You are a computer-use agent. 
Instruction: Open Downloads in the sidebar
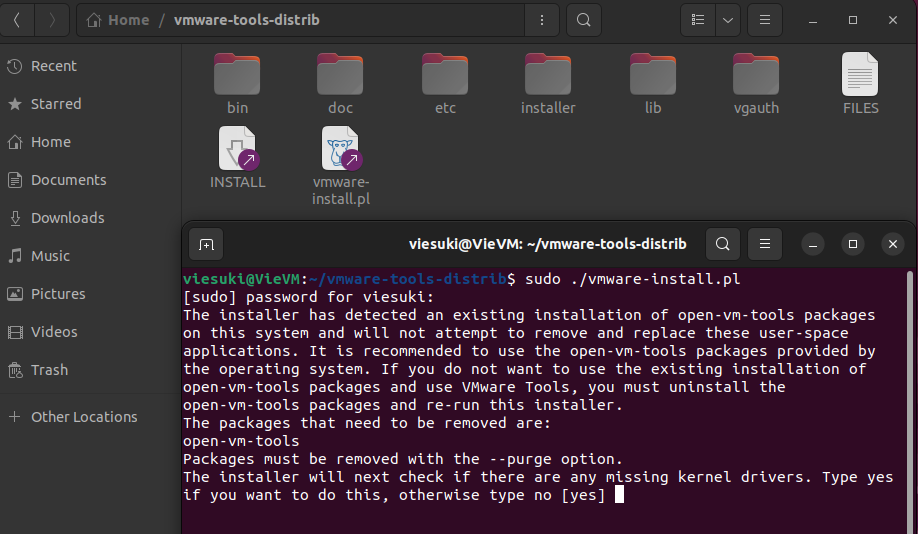[90, 218]
